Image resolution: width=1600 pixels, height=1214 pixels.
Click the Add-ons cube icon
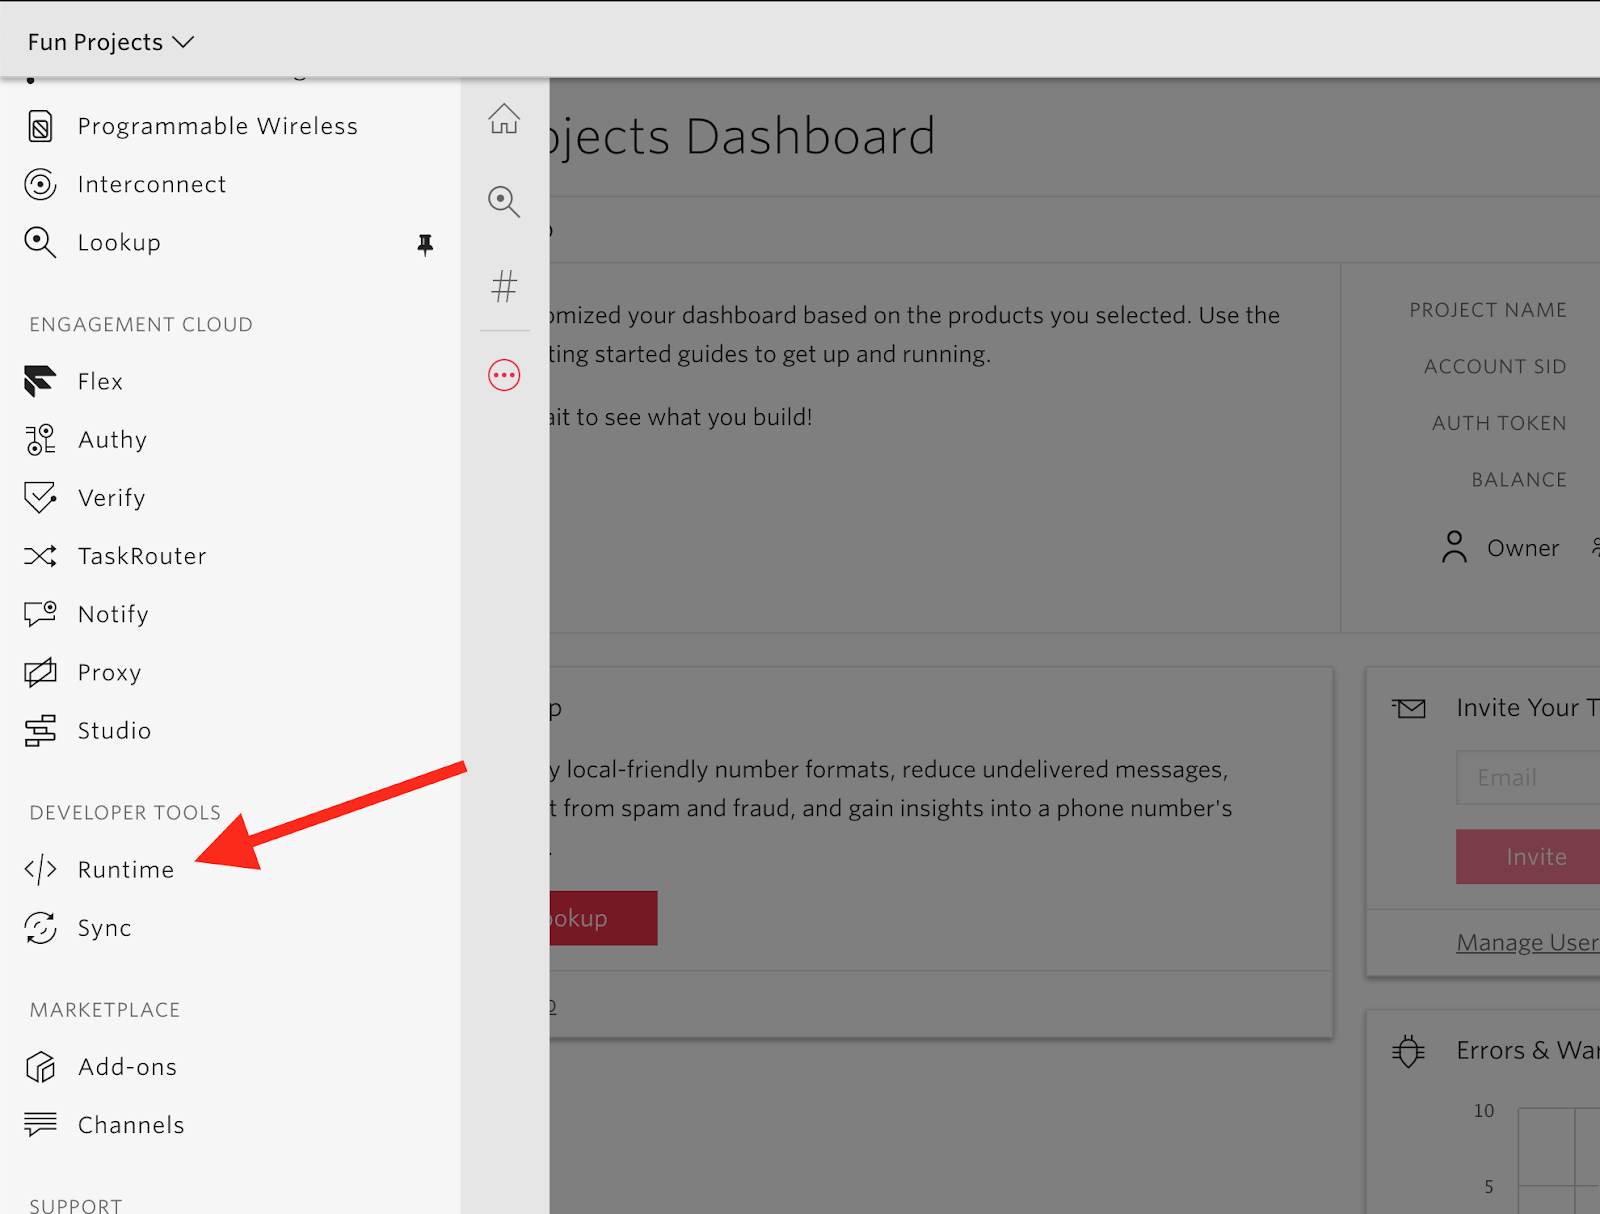pos(40,1067)
